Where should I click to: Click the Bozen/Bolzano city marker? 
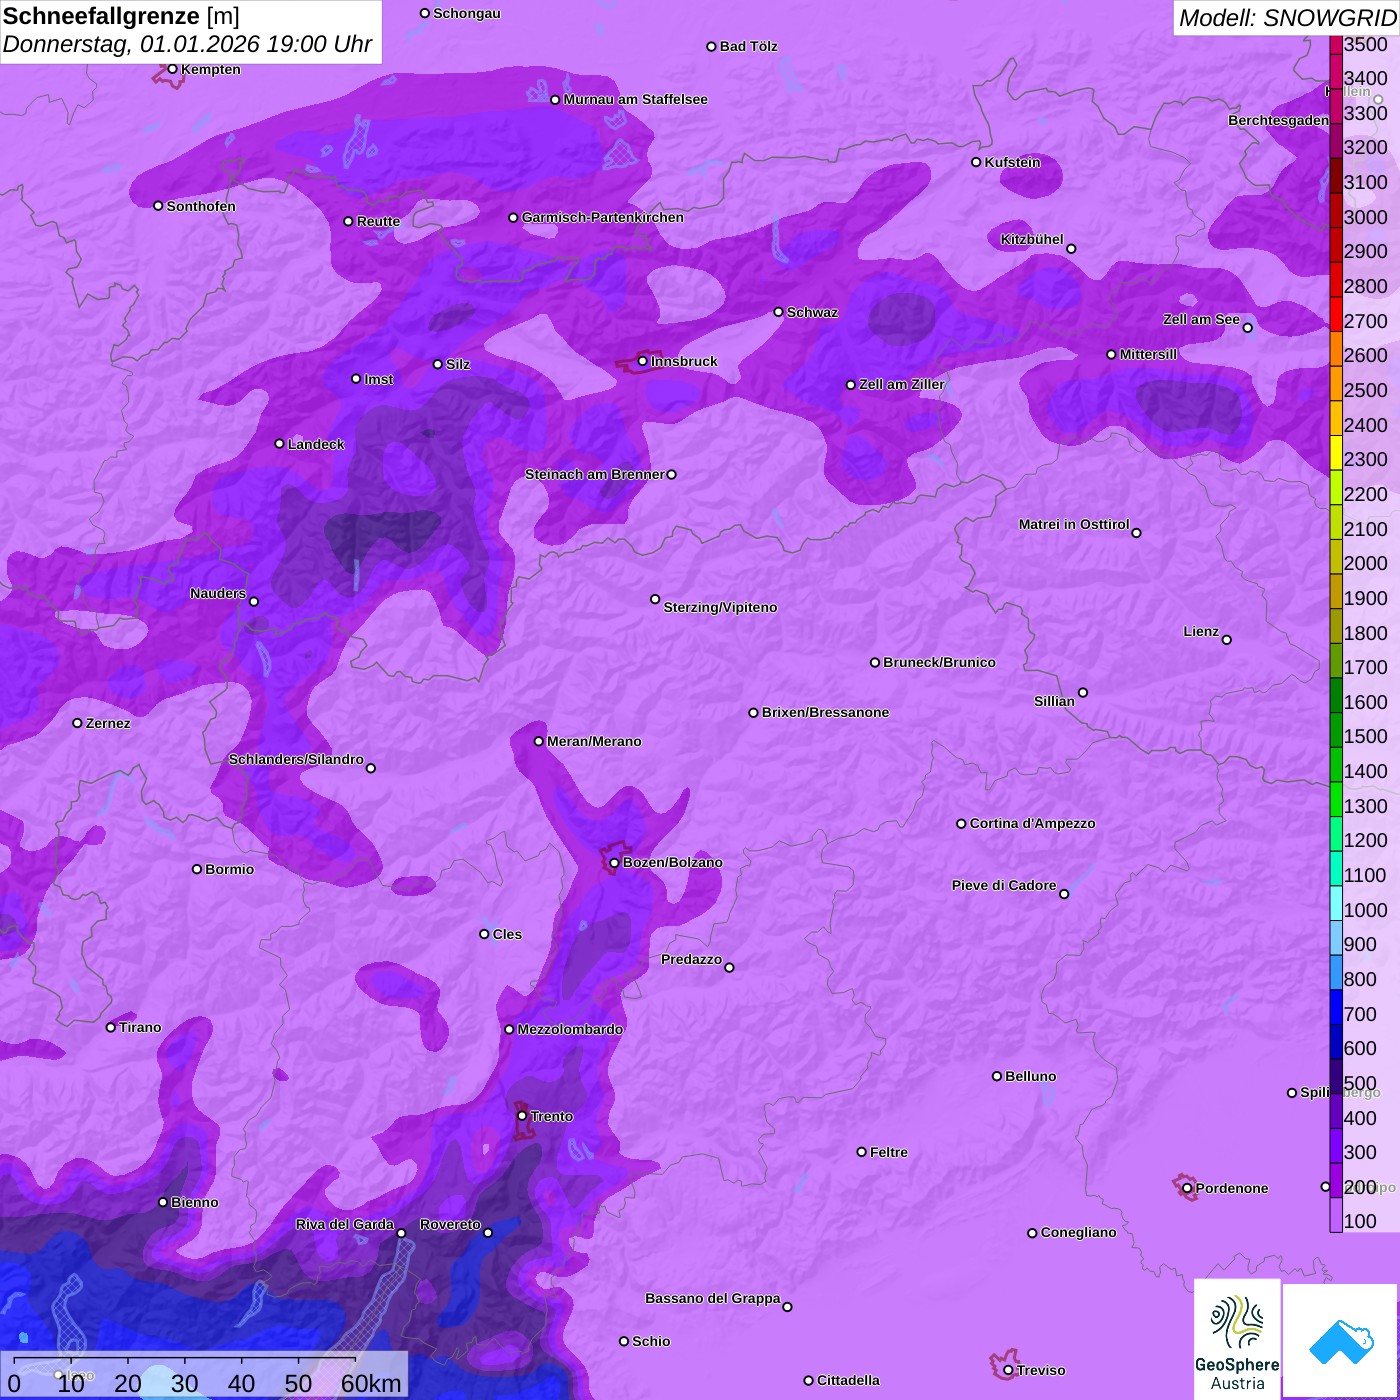(615, 863)
